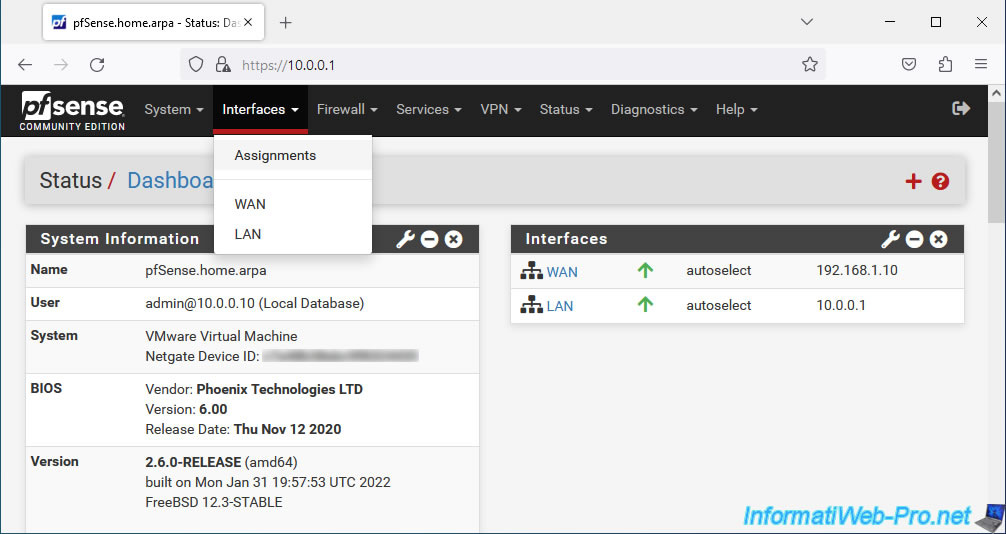
Task: Save page to Pocket
Action: [x=908, y=64]
